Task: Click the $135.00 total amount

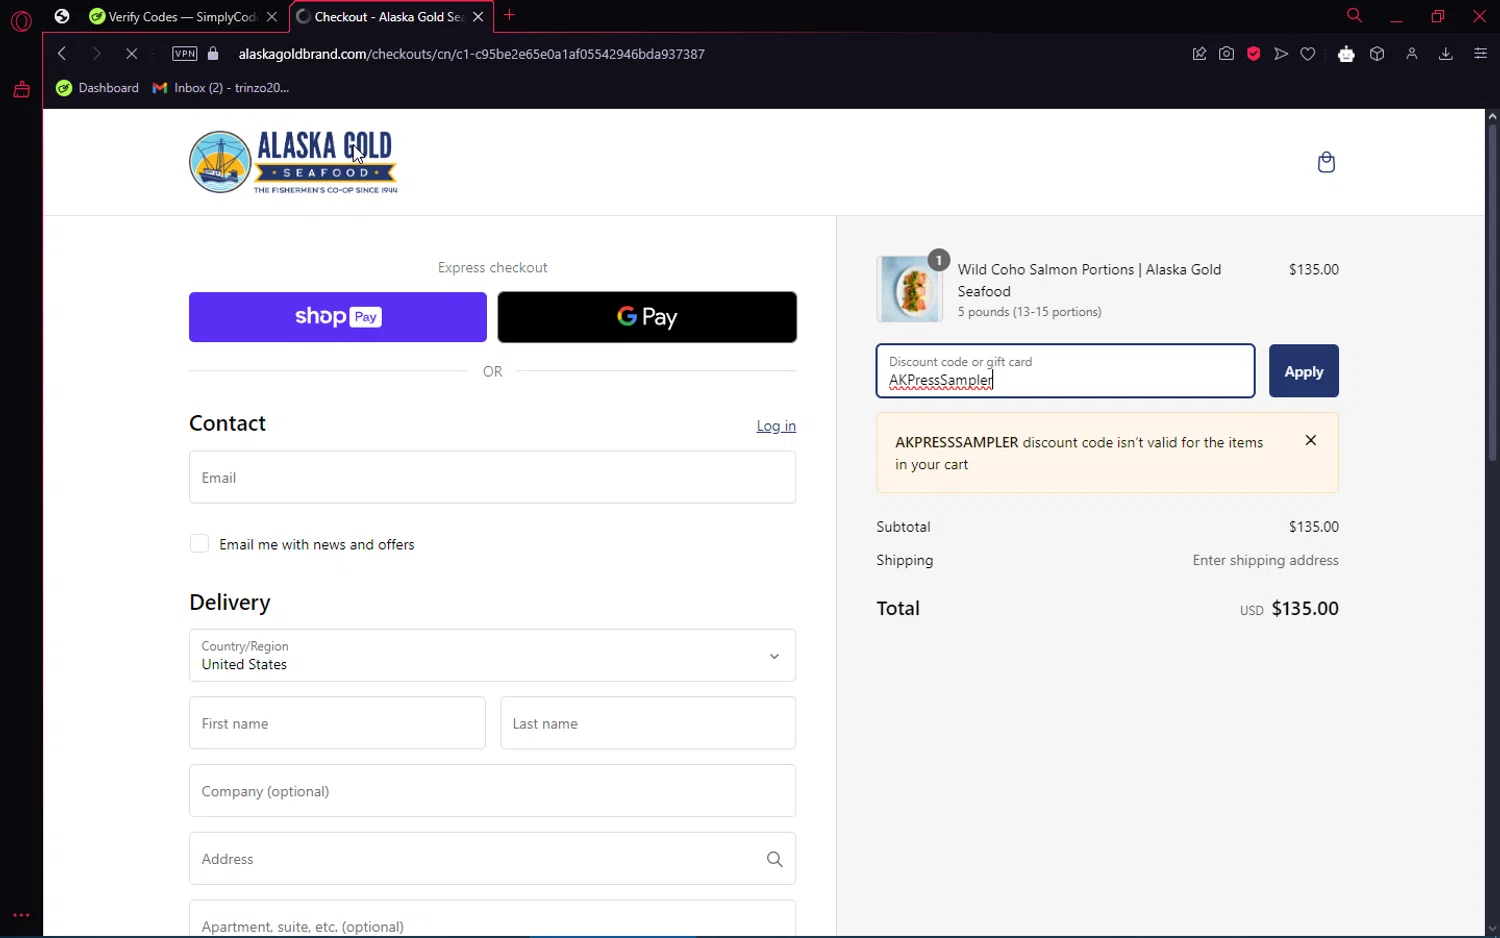Action: tap(1305, 608)
